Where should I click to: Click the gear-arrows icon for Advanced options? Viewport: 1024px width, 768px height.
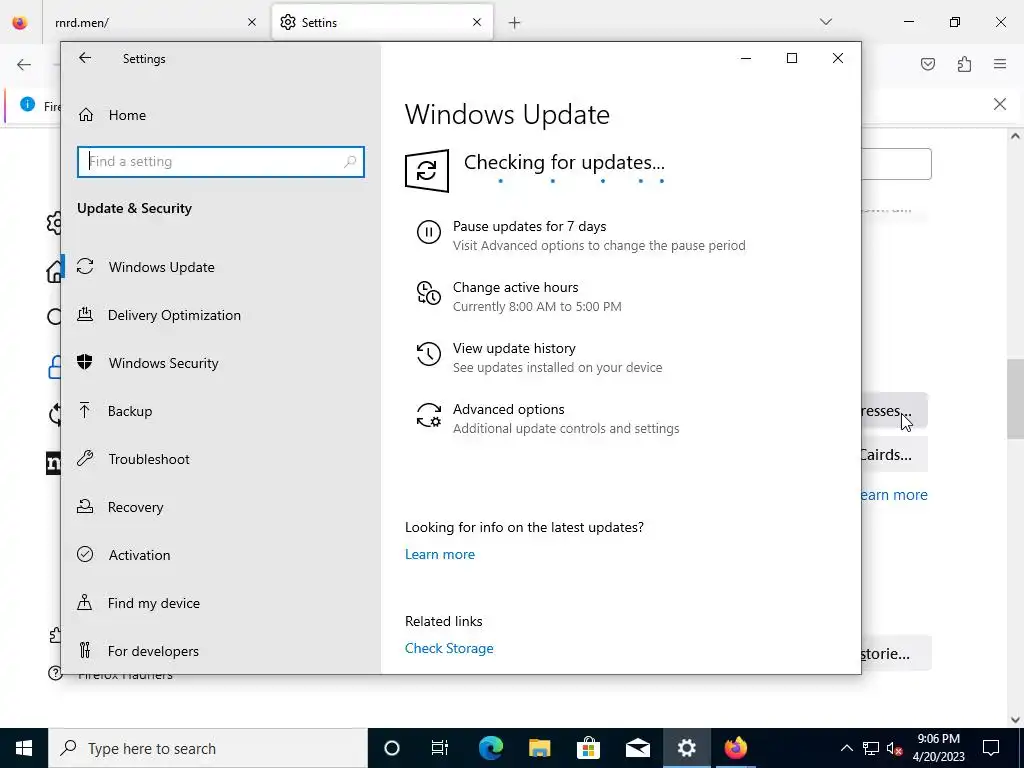pos(428,415)
